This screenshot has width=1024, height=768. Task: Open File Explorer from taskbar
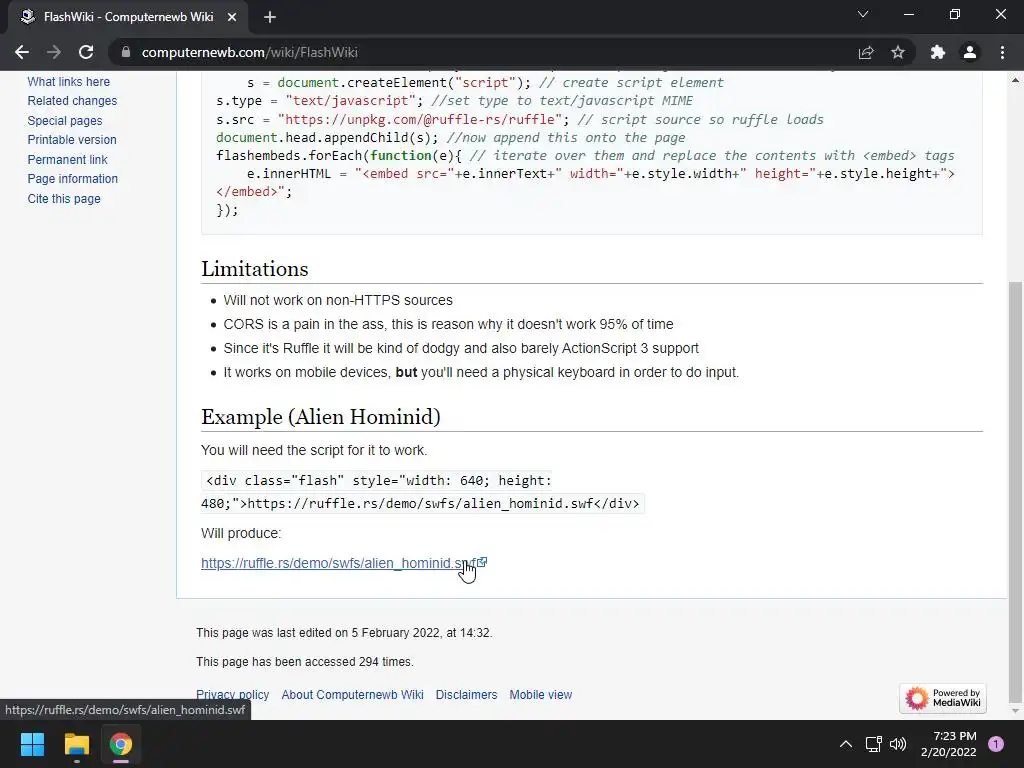[x=76, y=744]
